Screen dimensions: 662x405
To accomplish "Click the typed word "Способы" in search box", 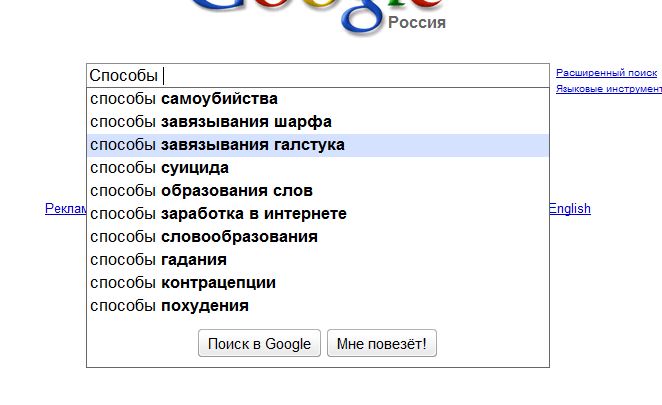I will [124, 76].
